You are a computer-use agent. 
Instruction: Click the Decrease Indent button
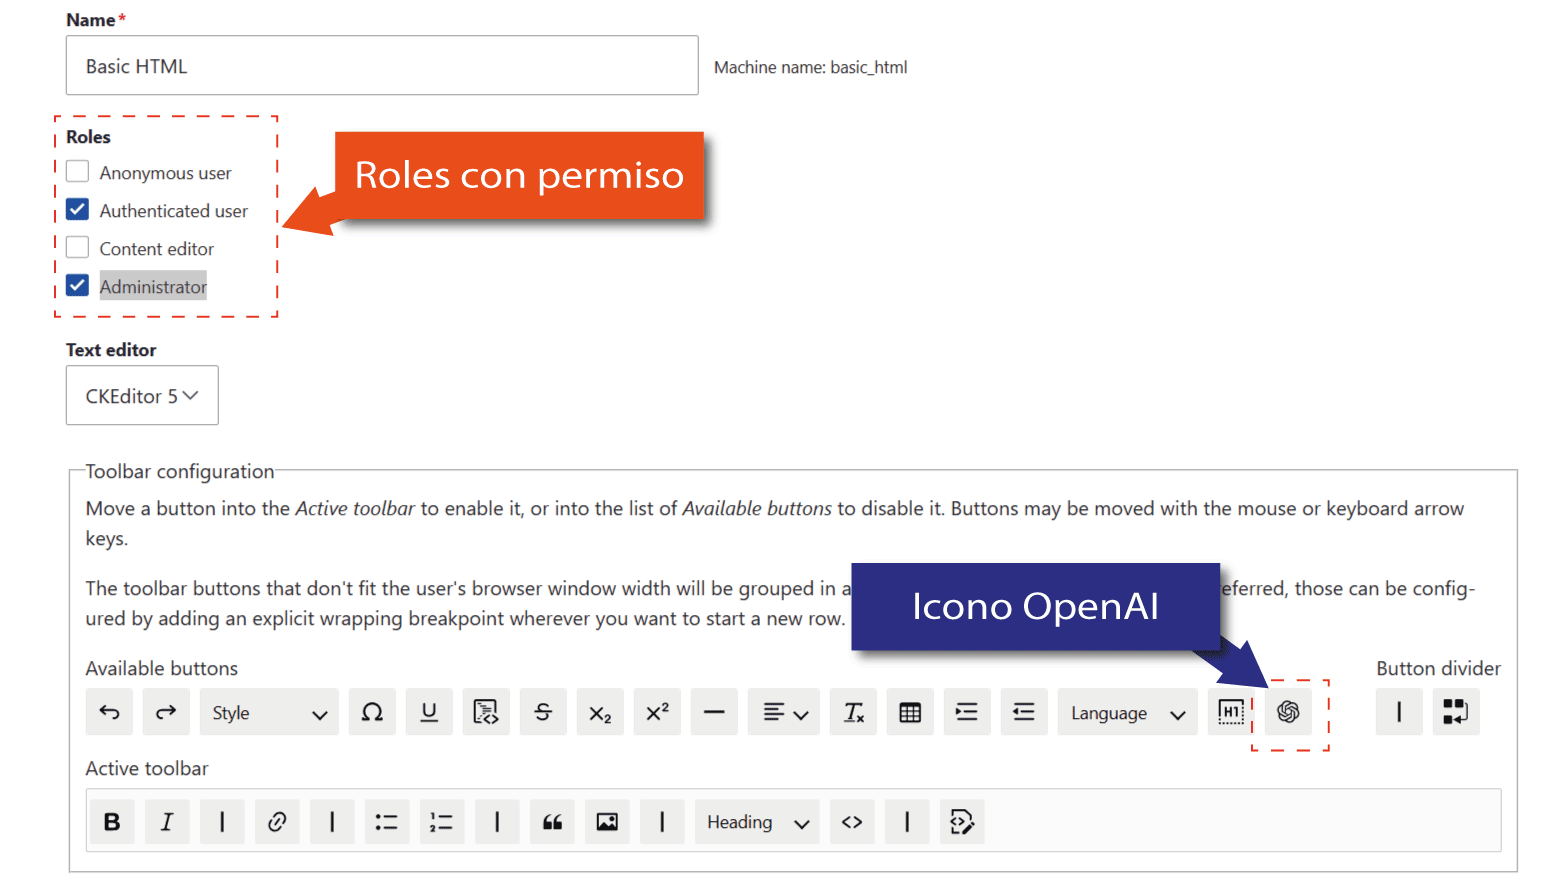click(x=1024, y=712)
